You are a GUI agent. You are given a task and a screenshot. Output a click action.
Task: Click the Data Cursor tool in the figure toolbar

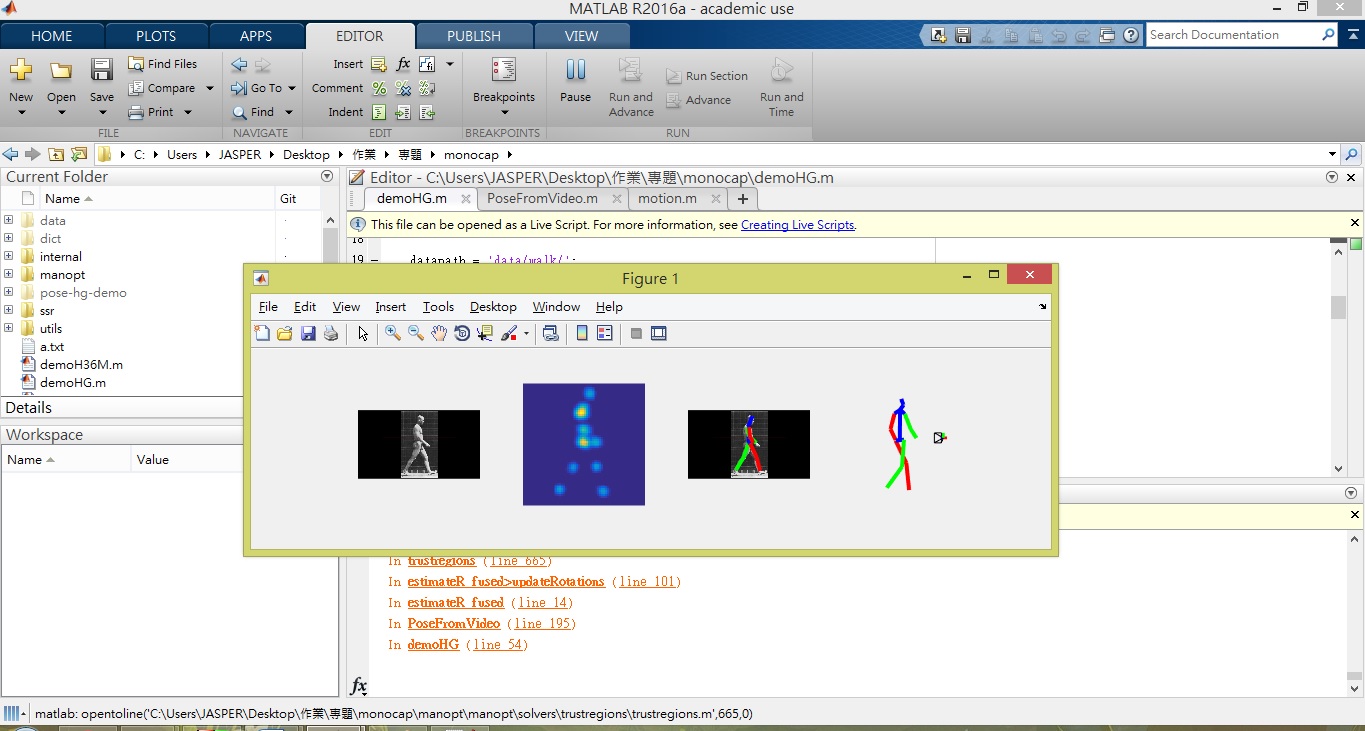point(485,334)
